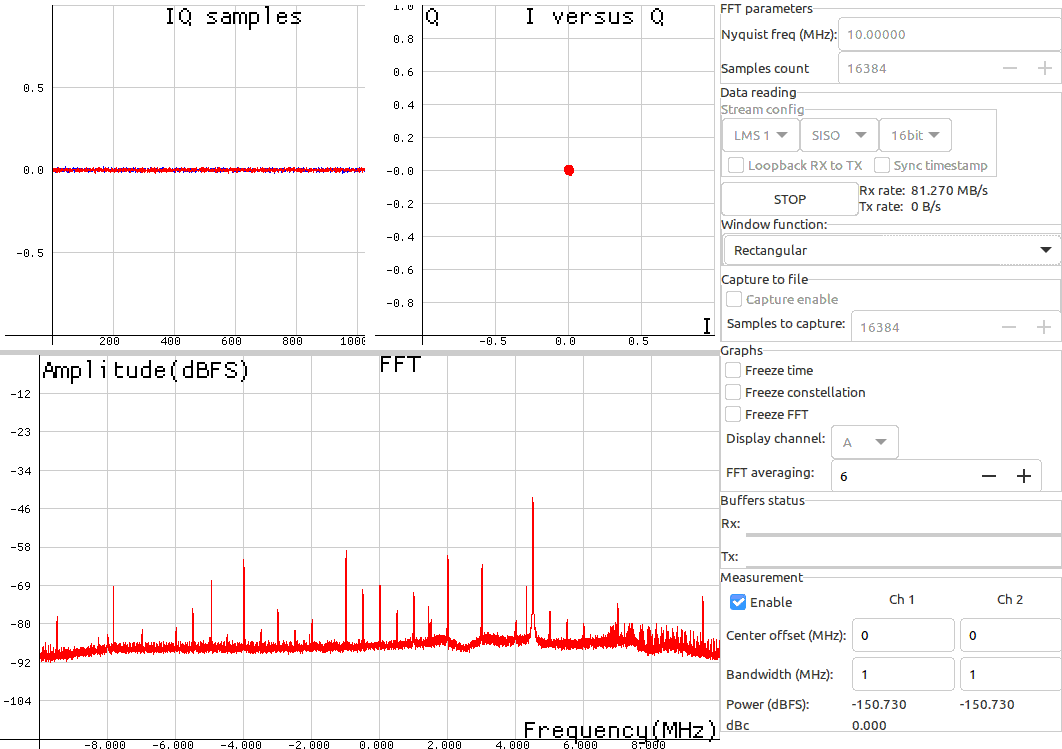
Task: Toggle Freeze constellation checkbox
Action: coord(734,392)
